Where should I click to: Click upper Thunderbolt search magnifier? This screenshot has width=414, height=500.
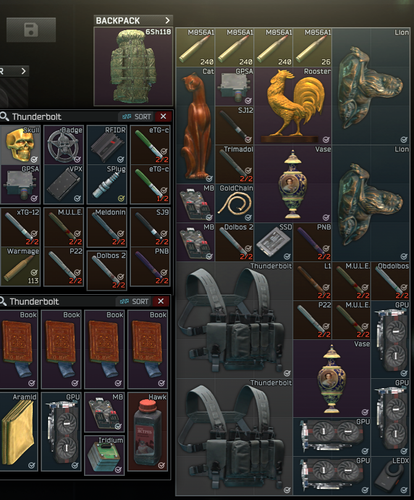pyautogui.click(x=5, y=117)
